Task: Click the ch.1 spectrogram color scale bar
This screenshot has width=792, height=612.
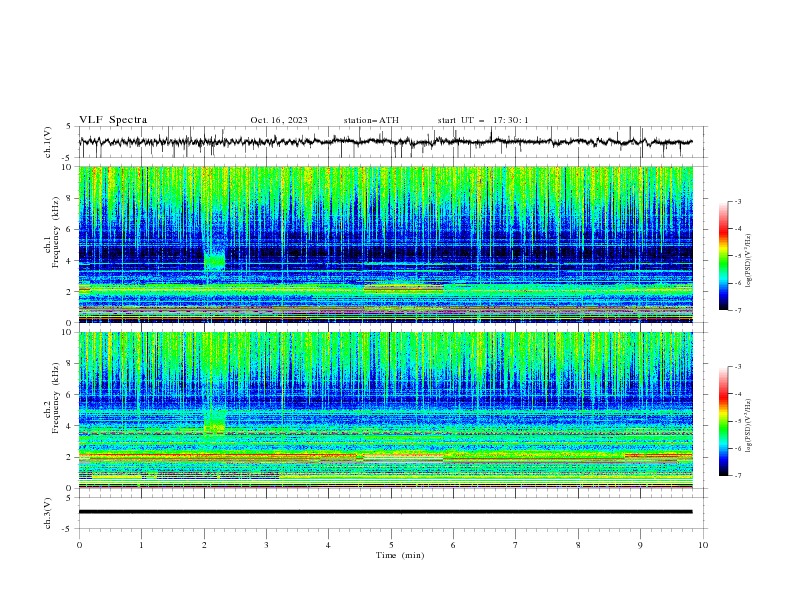Action: (723, 255)
